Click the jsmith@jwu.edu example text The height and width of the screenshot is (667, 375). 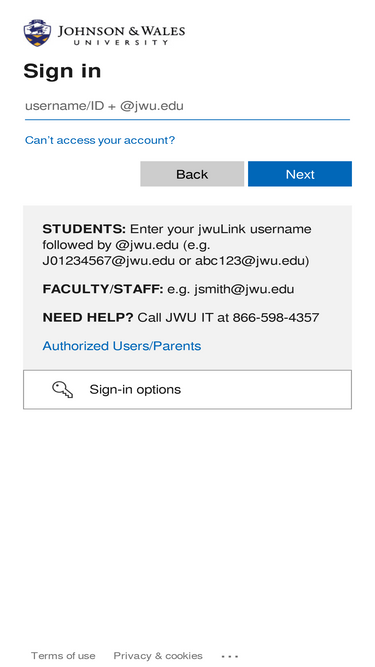click(x=244, y=290)
